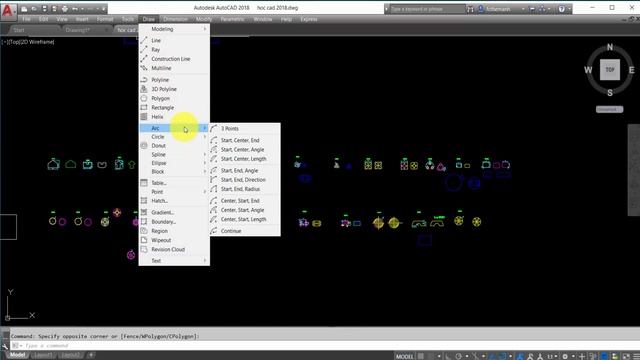The height and width of the screenshot is (360, 640).
Task: Choose Construction Line from Draw menu
Action: (174, 59)
